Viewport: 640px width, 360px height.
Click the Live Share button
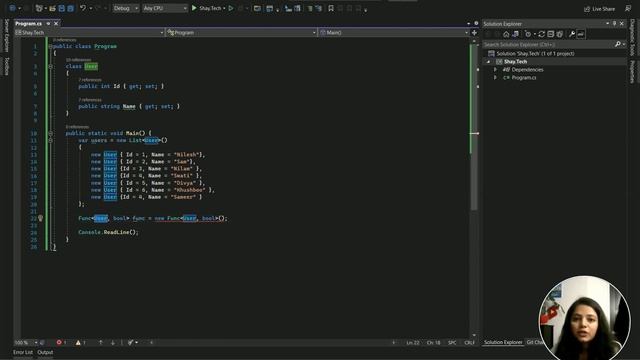click(x=599, y=9)
